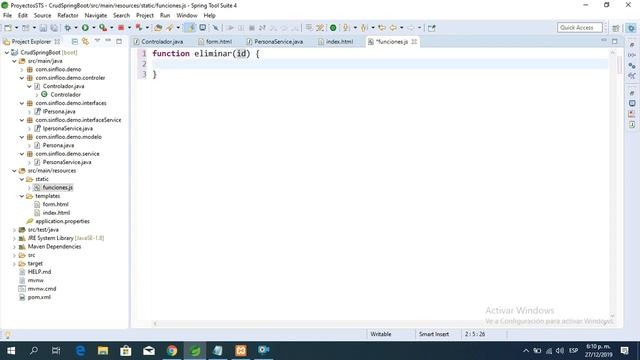Click the Run External Tools icon
640x360 pixels.
pyautogui.click(x=103, y=28)
